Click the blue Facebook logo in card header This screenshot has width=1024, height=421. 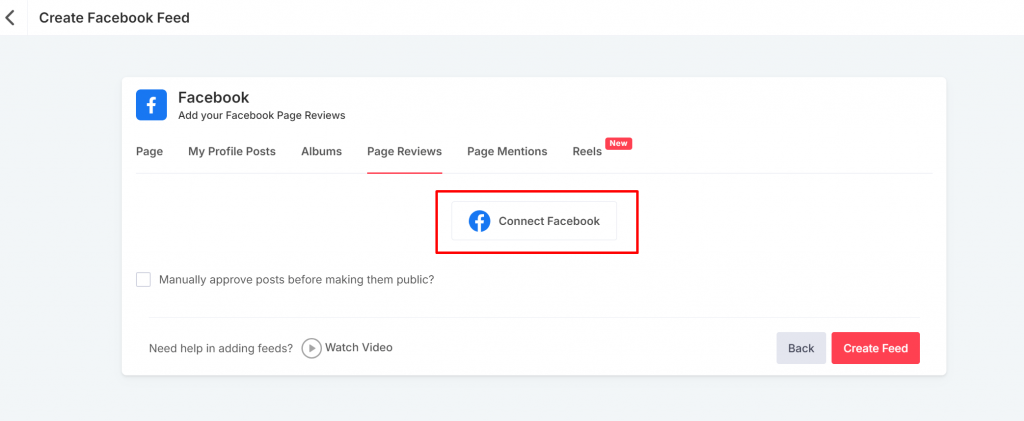coord(151,105)
